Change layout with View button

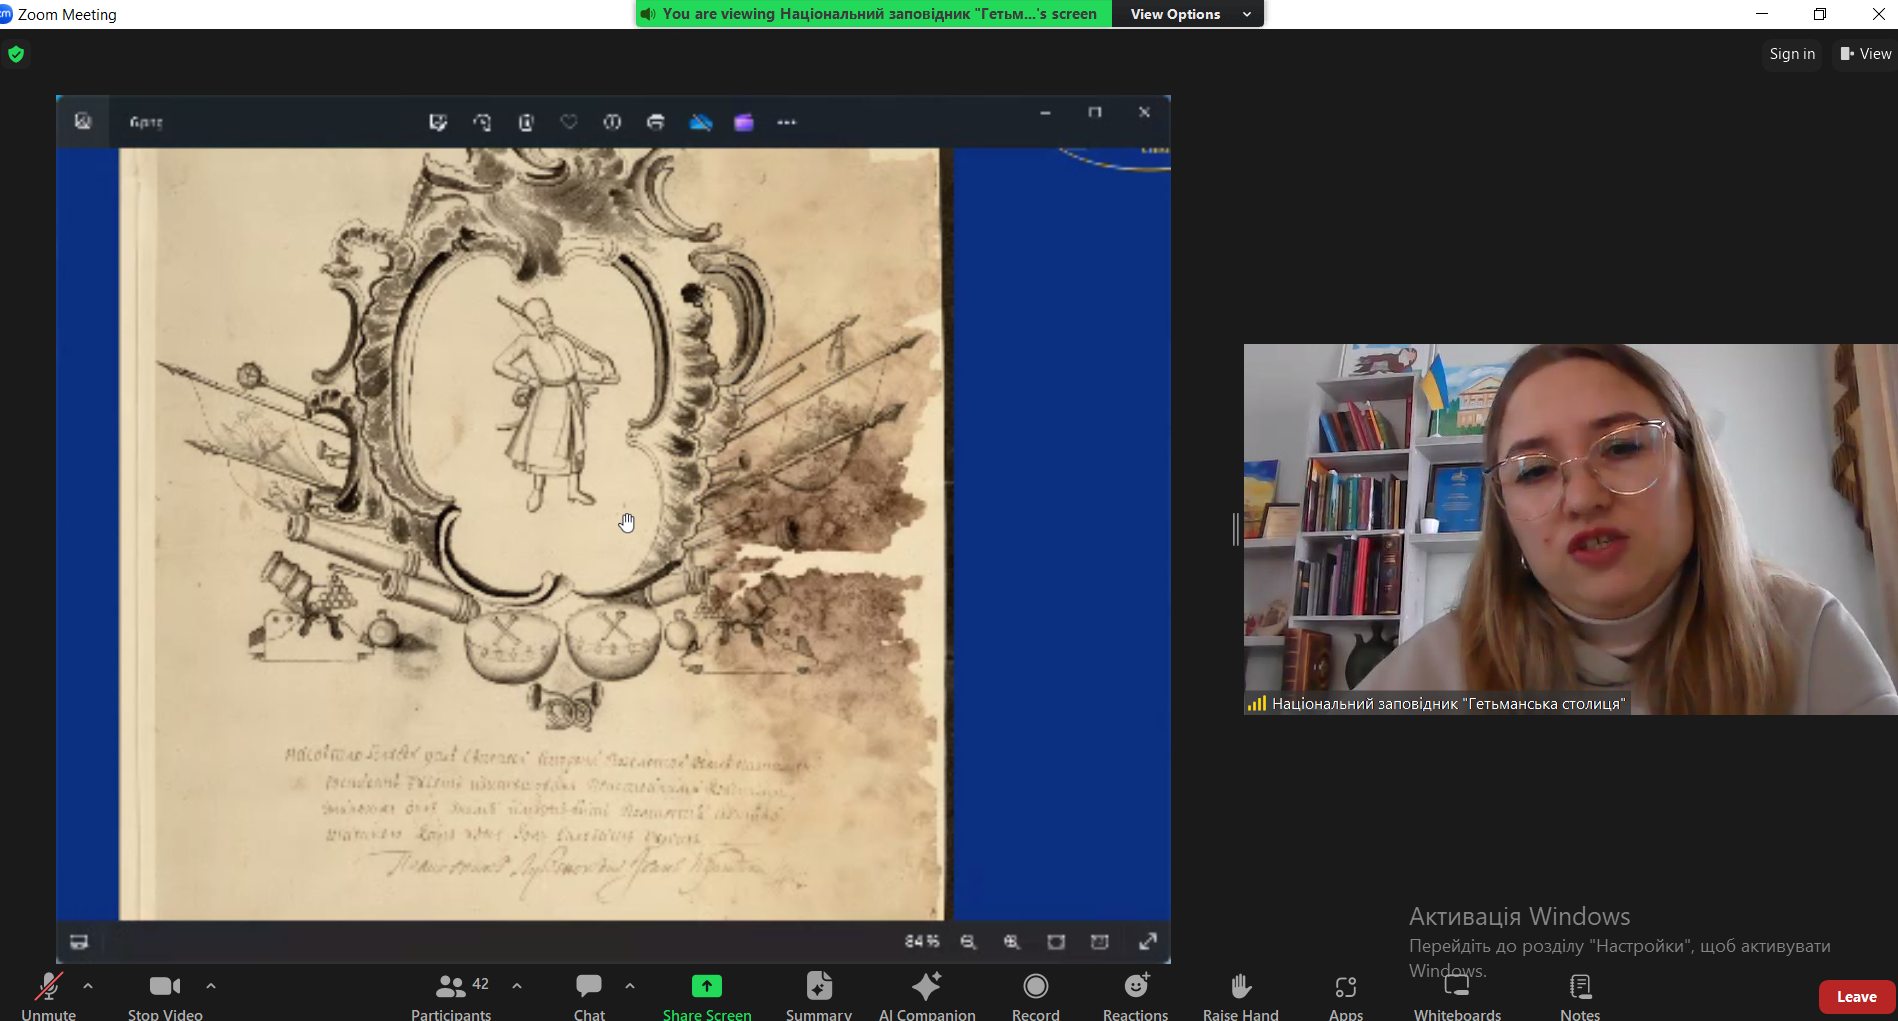(x=1866, y=54)
